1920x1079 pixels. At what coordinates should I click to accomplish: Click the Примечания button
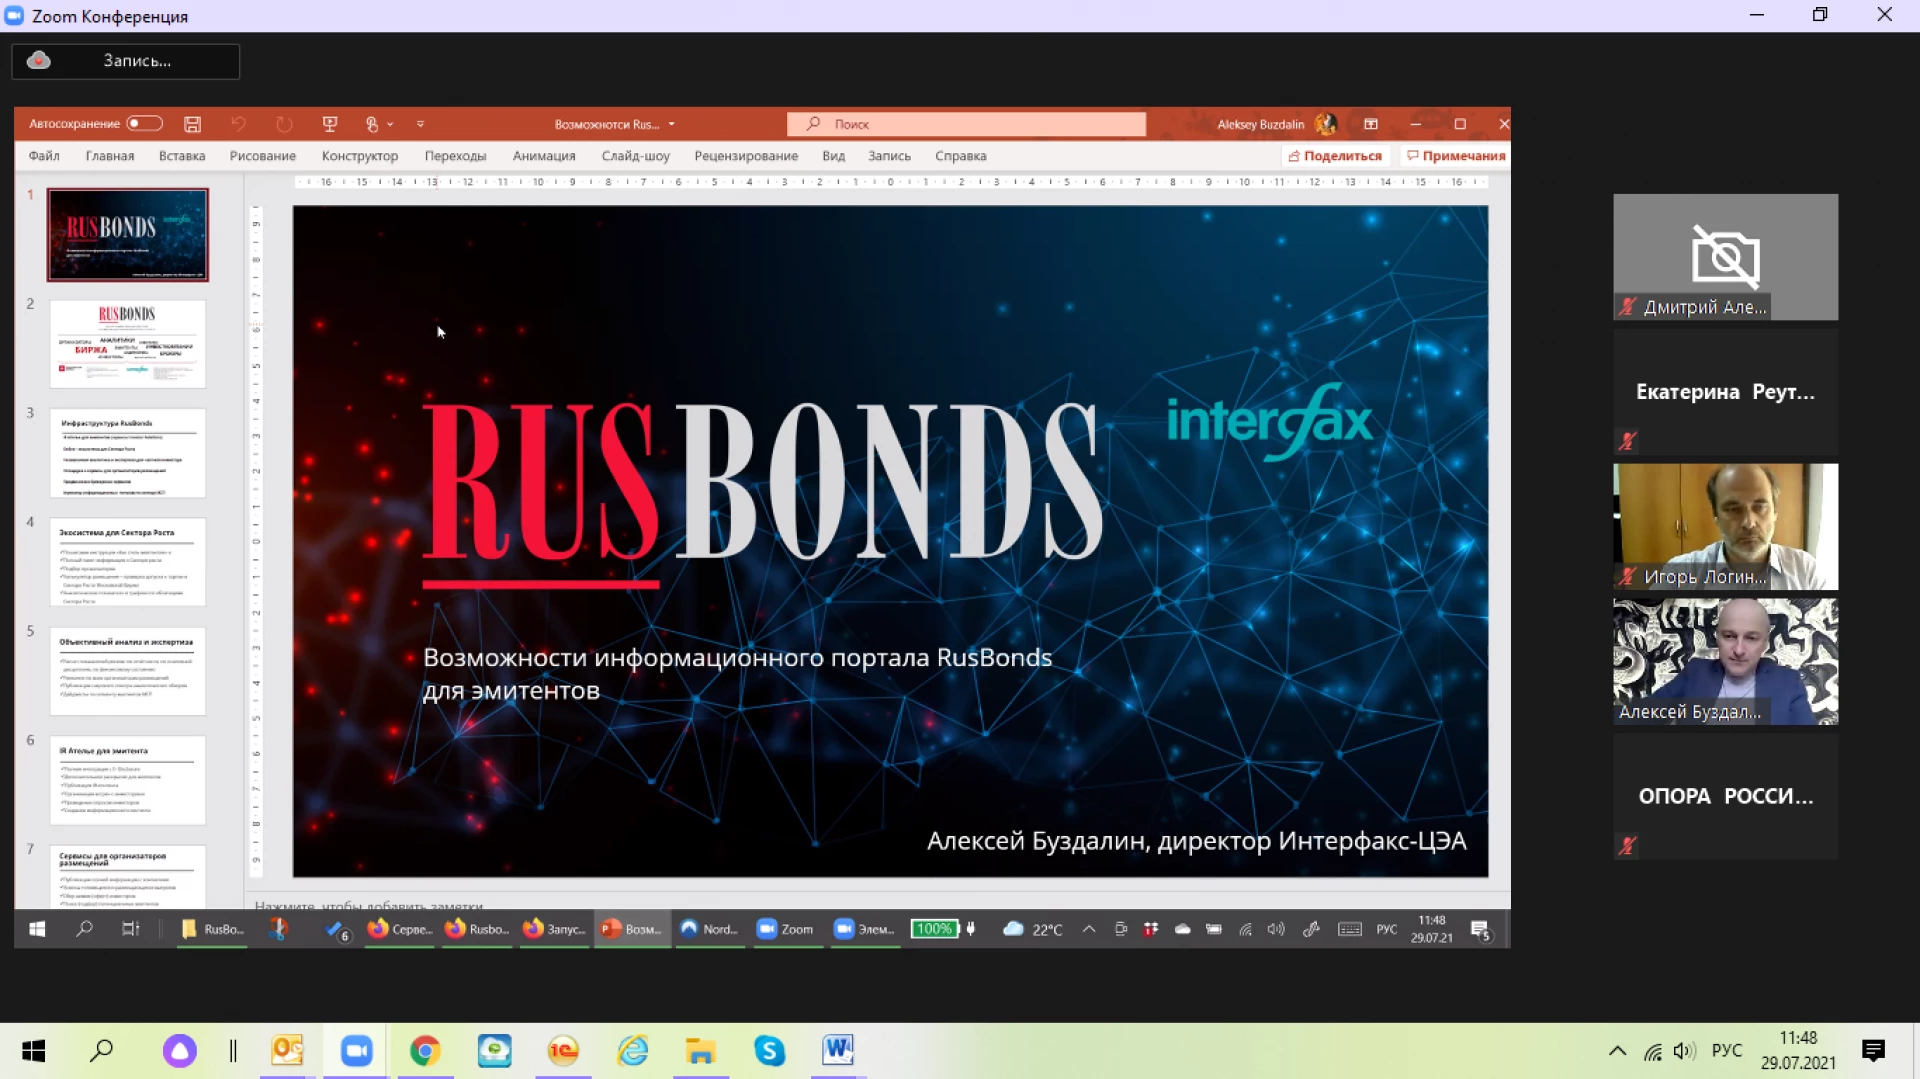pos(1456,156)
